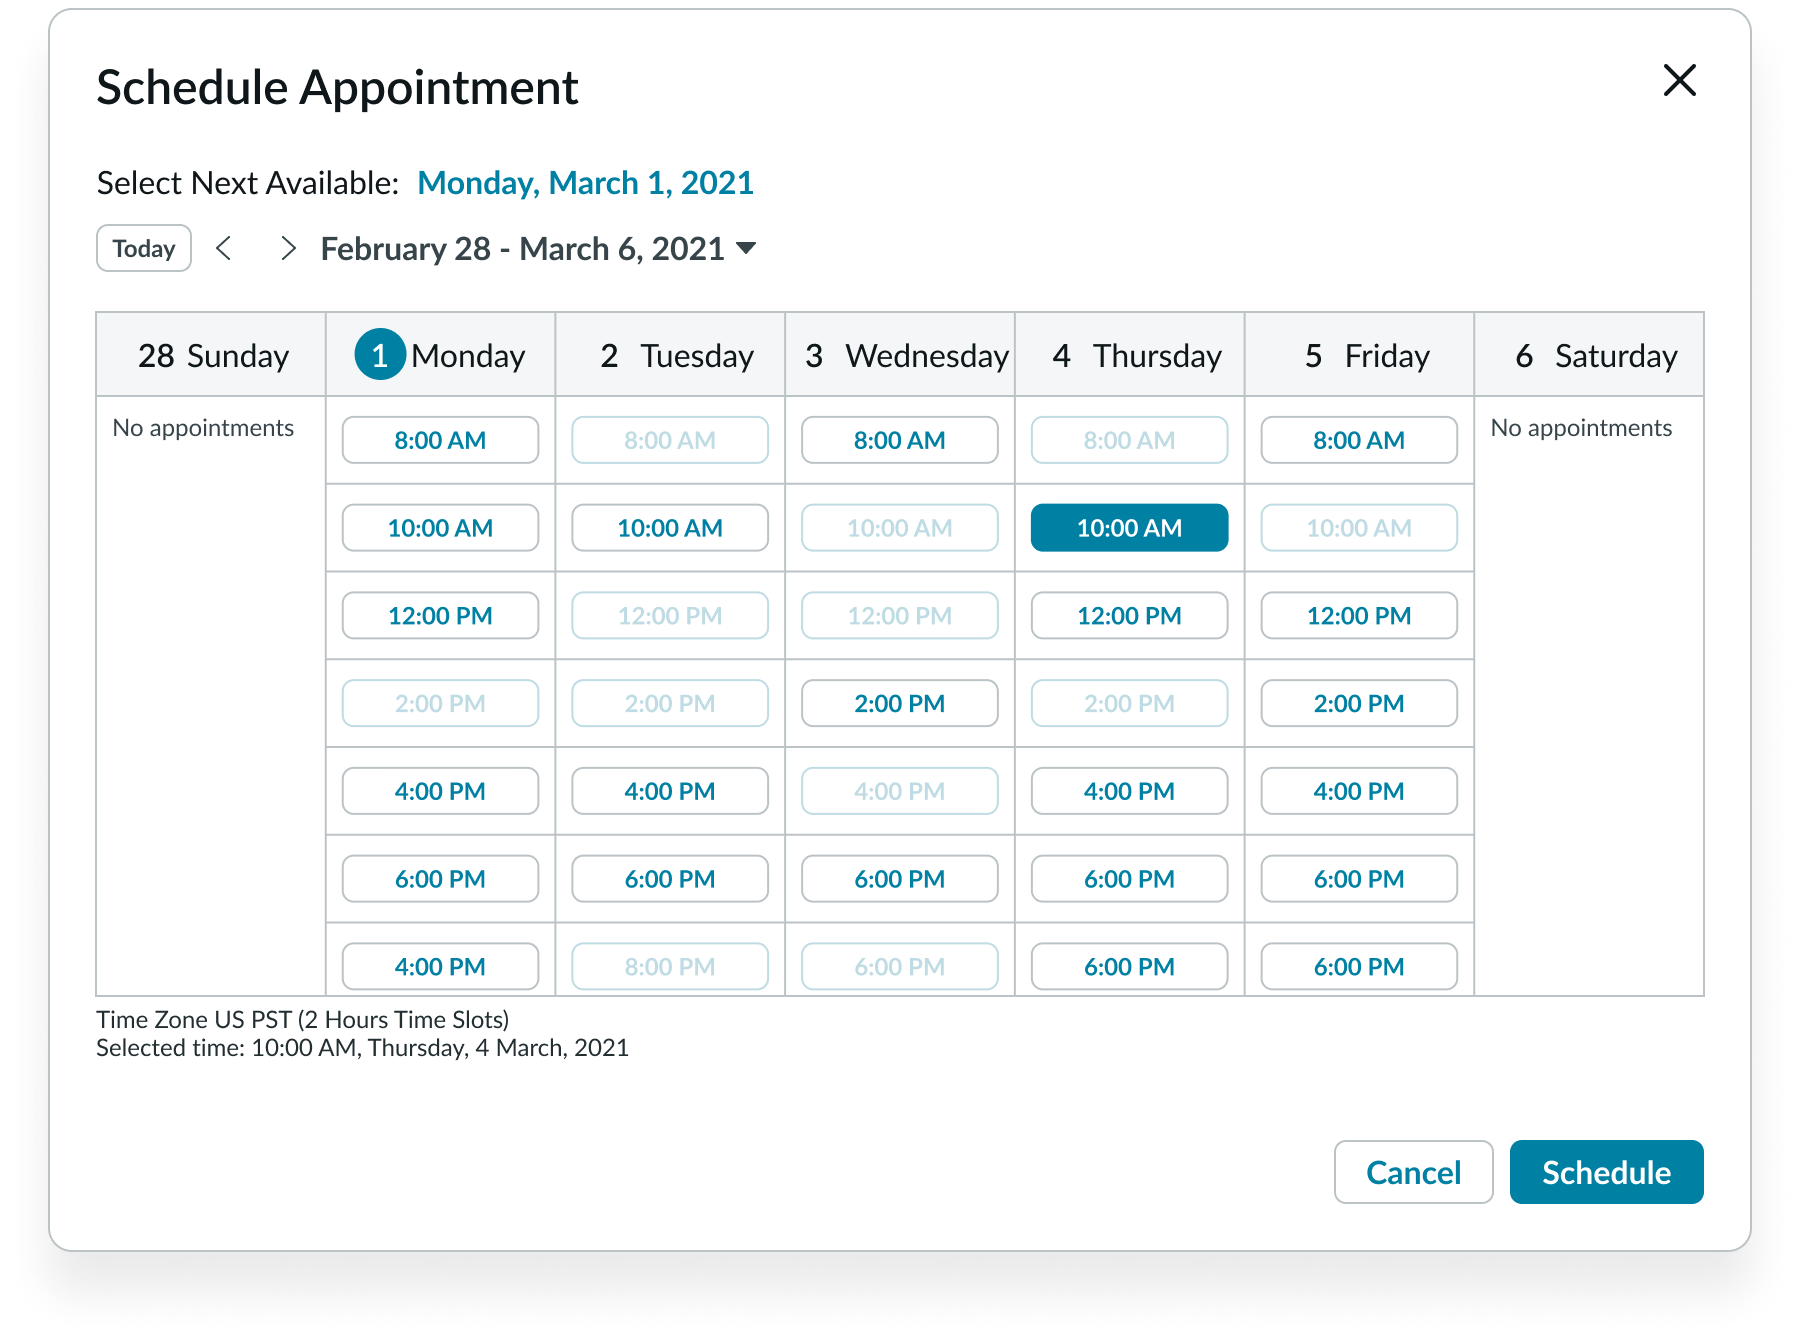Navigate to the next week
Screen dimensions: 1800x1340
coord(289,248)
